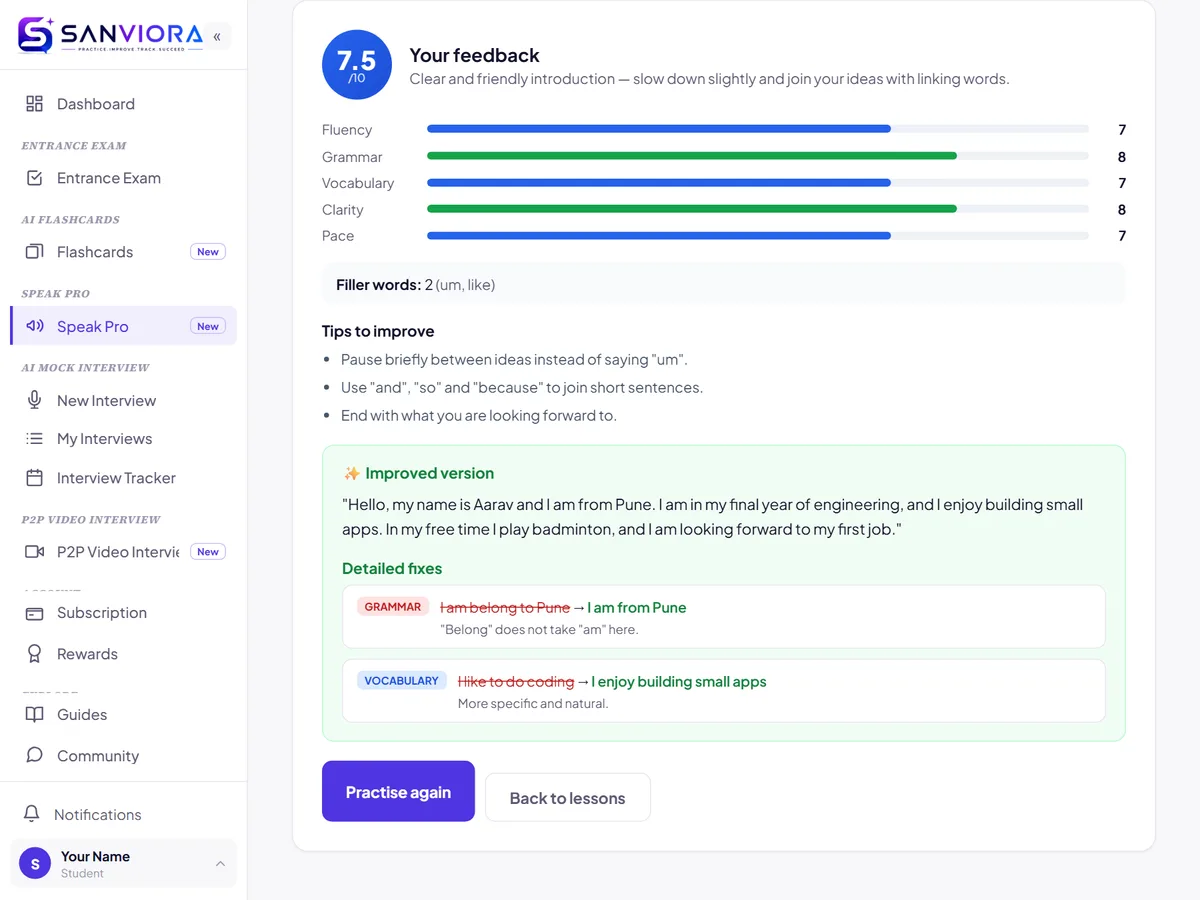Click the tip about pausing instead of "um"
1200x900 pixels.
(x=514, y=359)
